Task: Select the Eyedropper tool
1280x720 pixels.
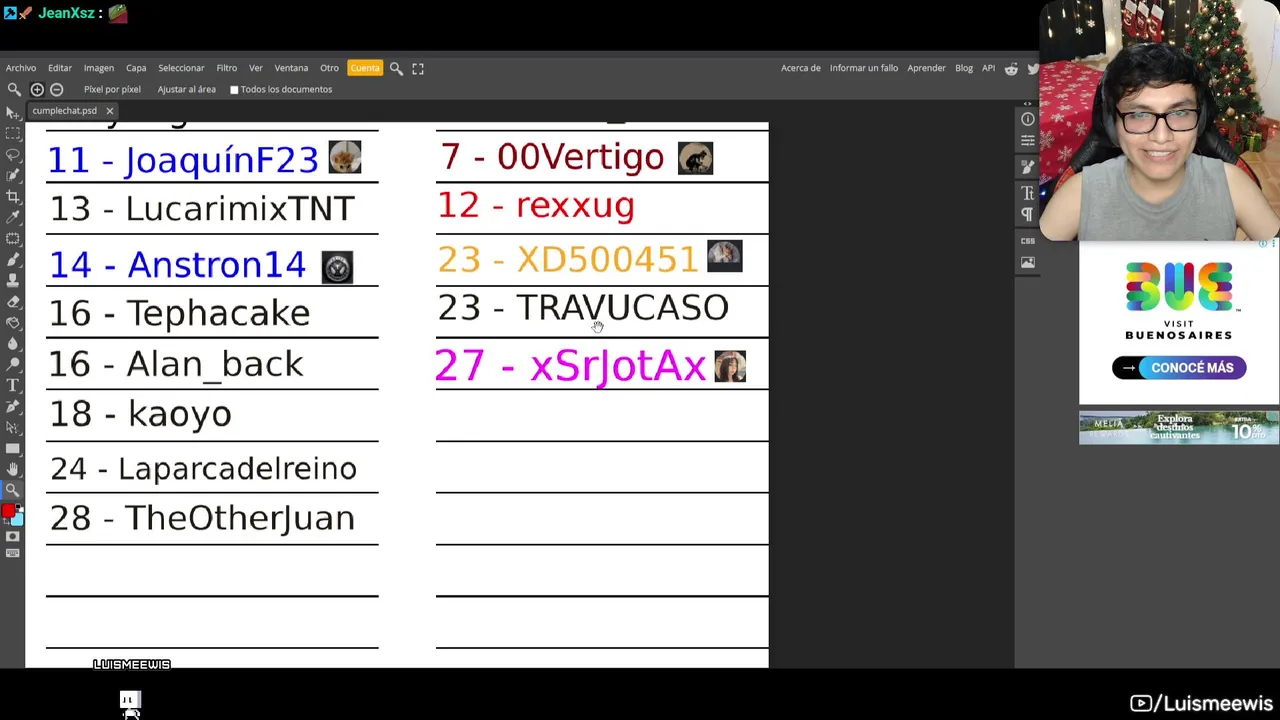Action: [x=13, y=219]
